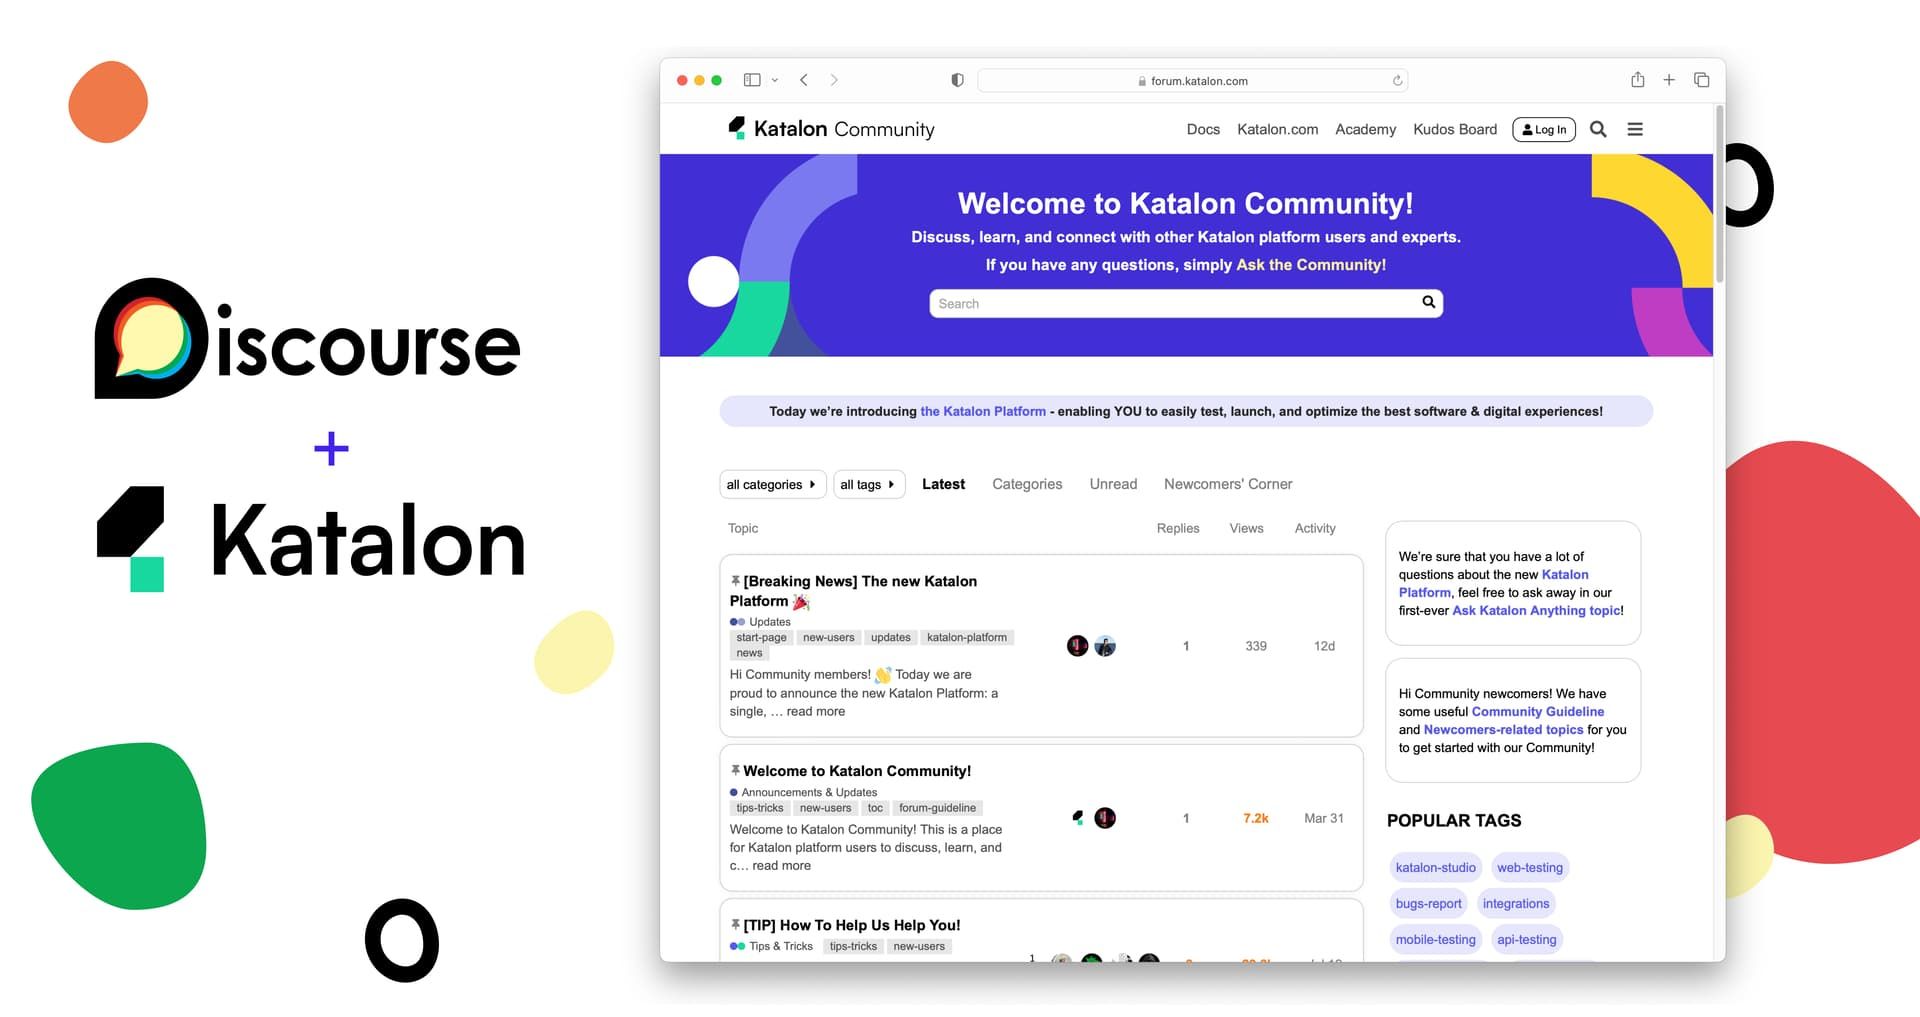Unpin the Welcome to Katalon Community topic

(735, 770)
